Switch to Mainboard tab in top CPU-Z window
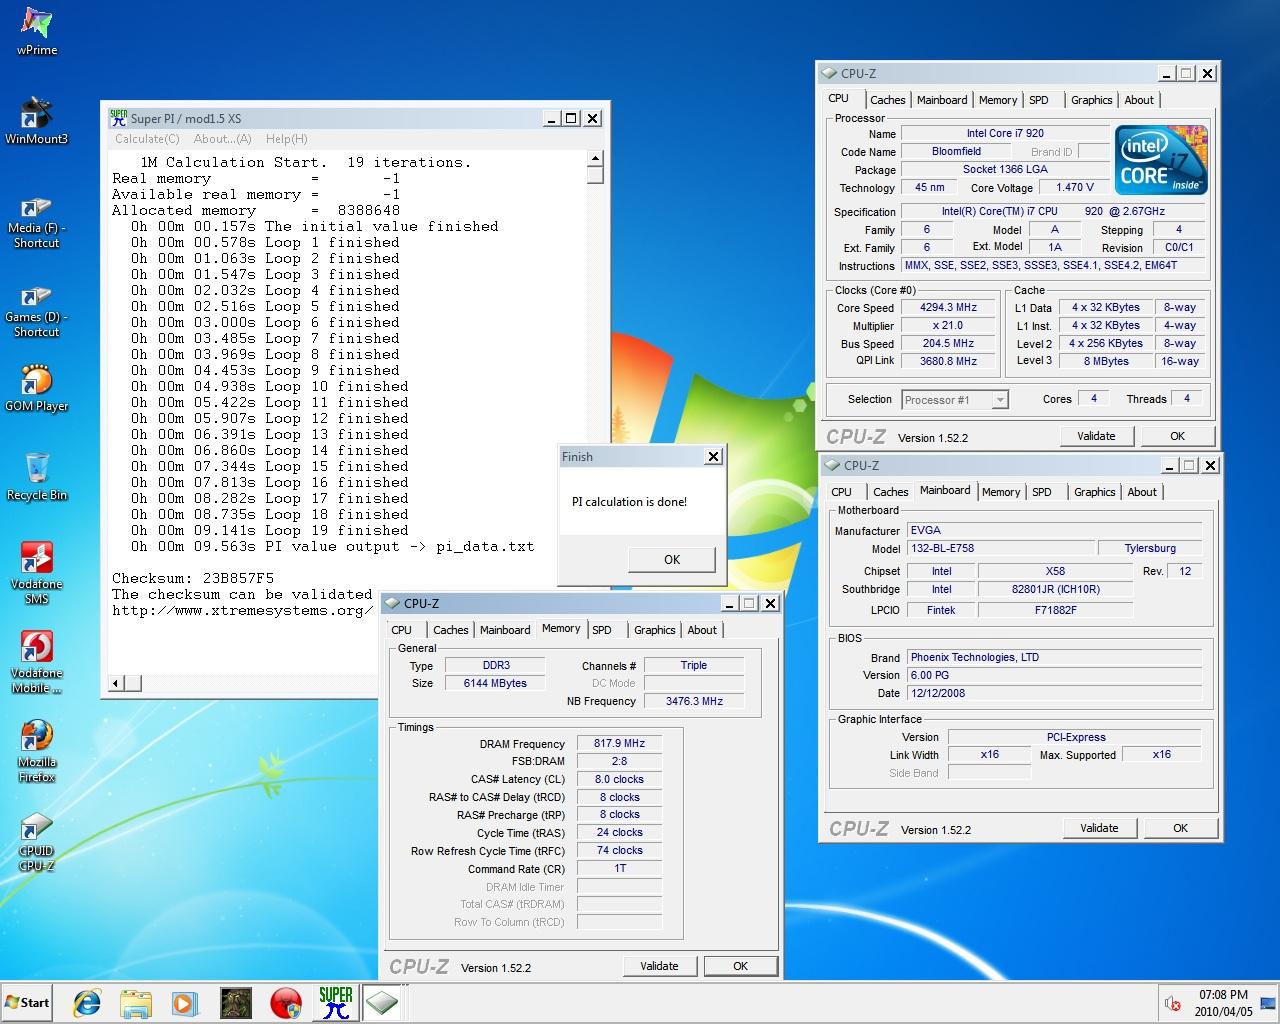Viewport: 1280px width, 1024px height. click(x=942, y=100)
